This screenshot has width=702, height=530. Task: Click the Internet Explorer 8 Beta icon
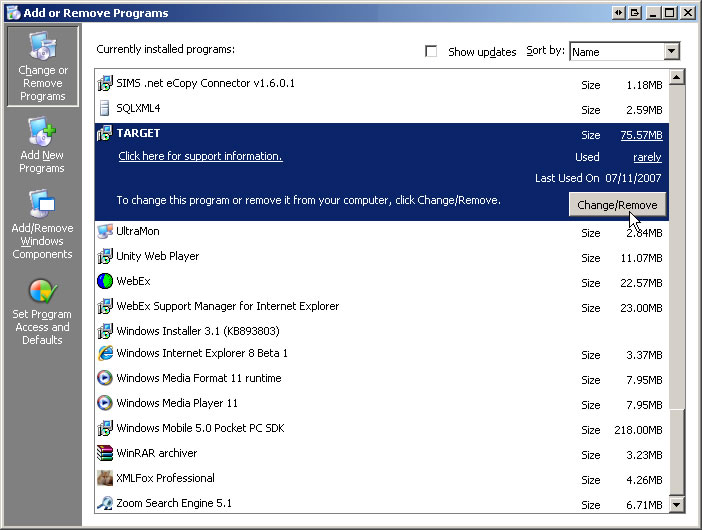point(105,354)
